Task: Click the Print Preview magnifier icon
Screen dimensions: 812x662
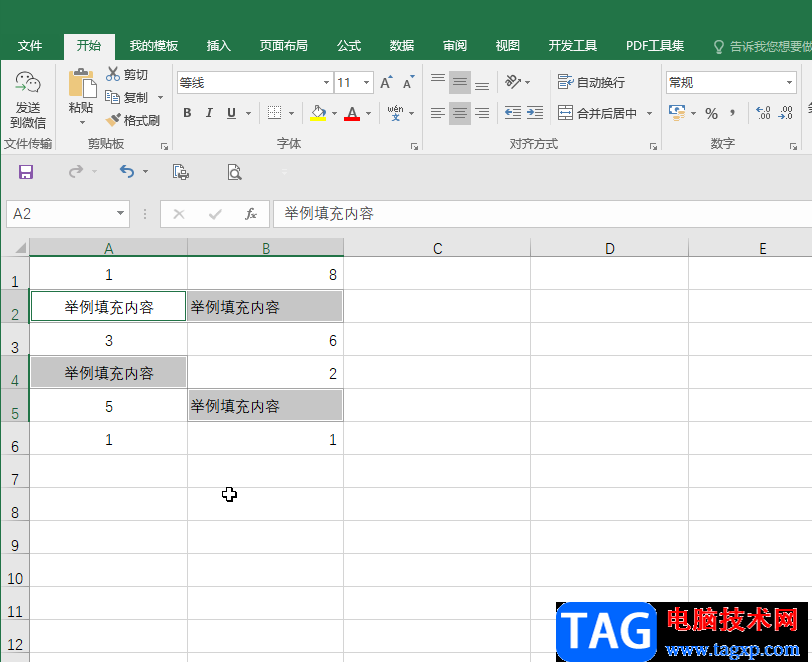Action: tap(234, 172)
